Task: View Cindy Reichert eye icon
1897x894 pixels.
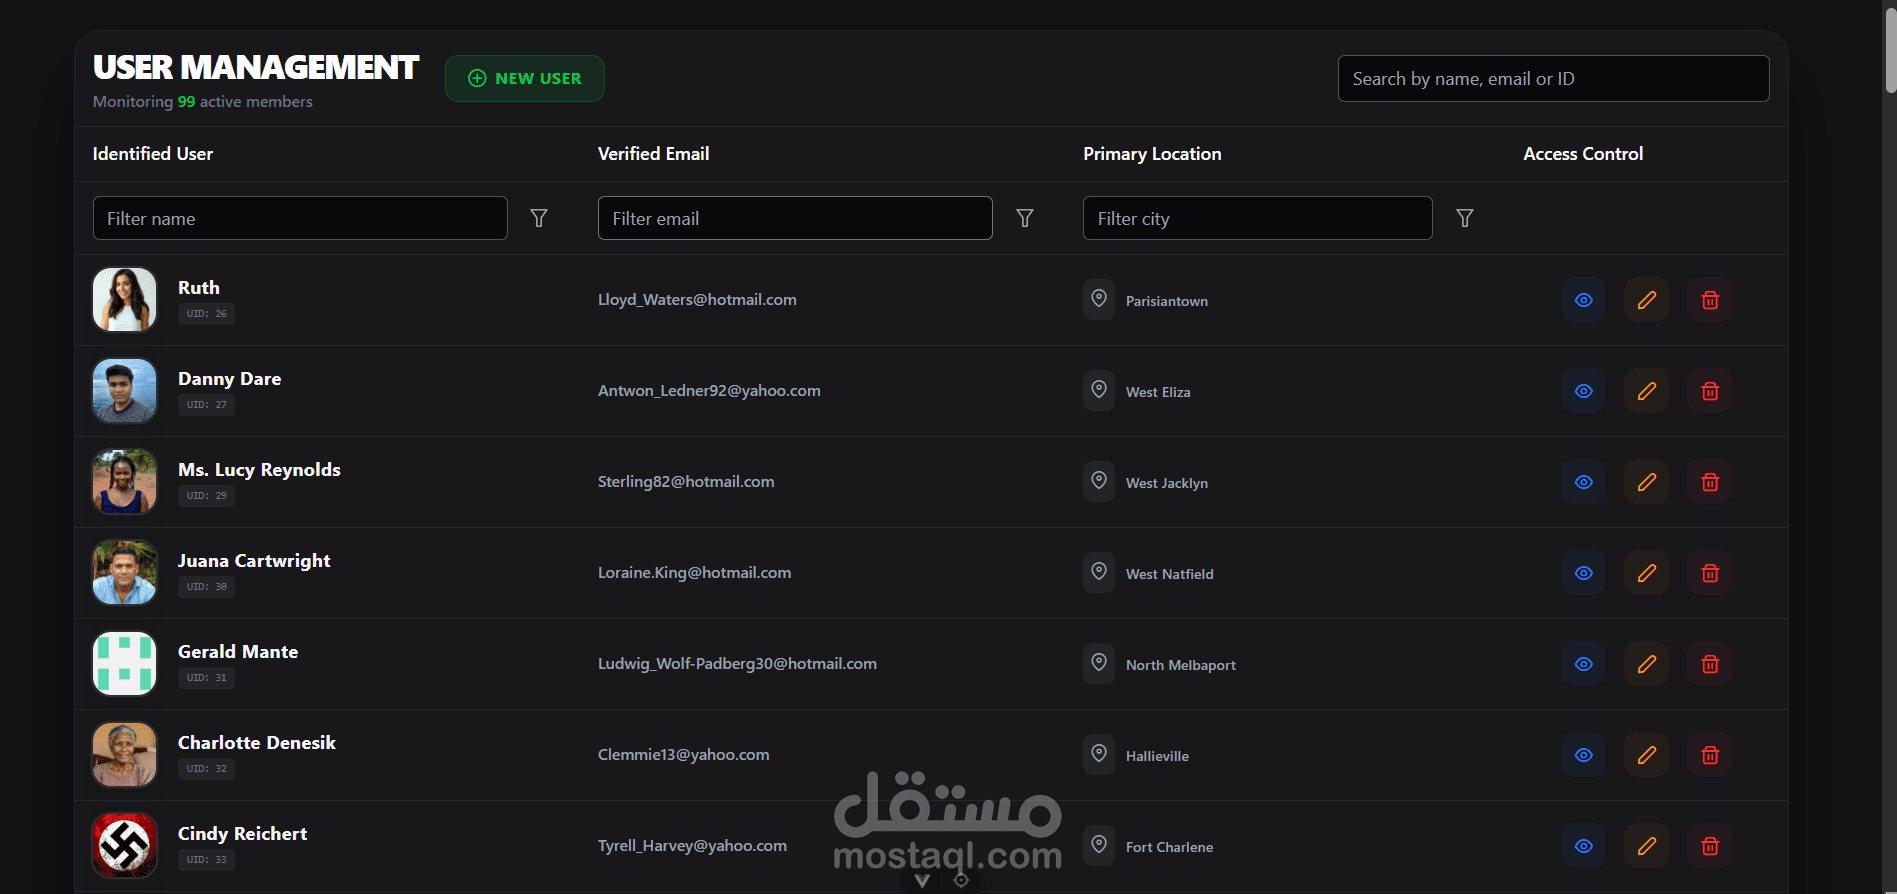Action: (1584, 846)
